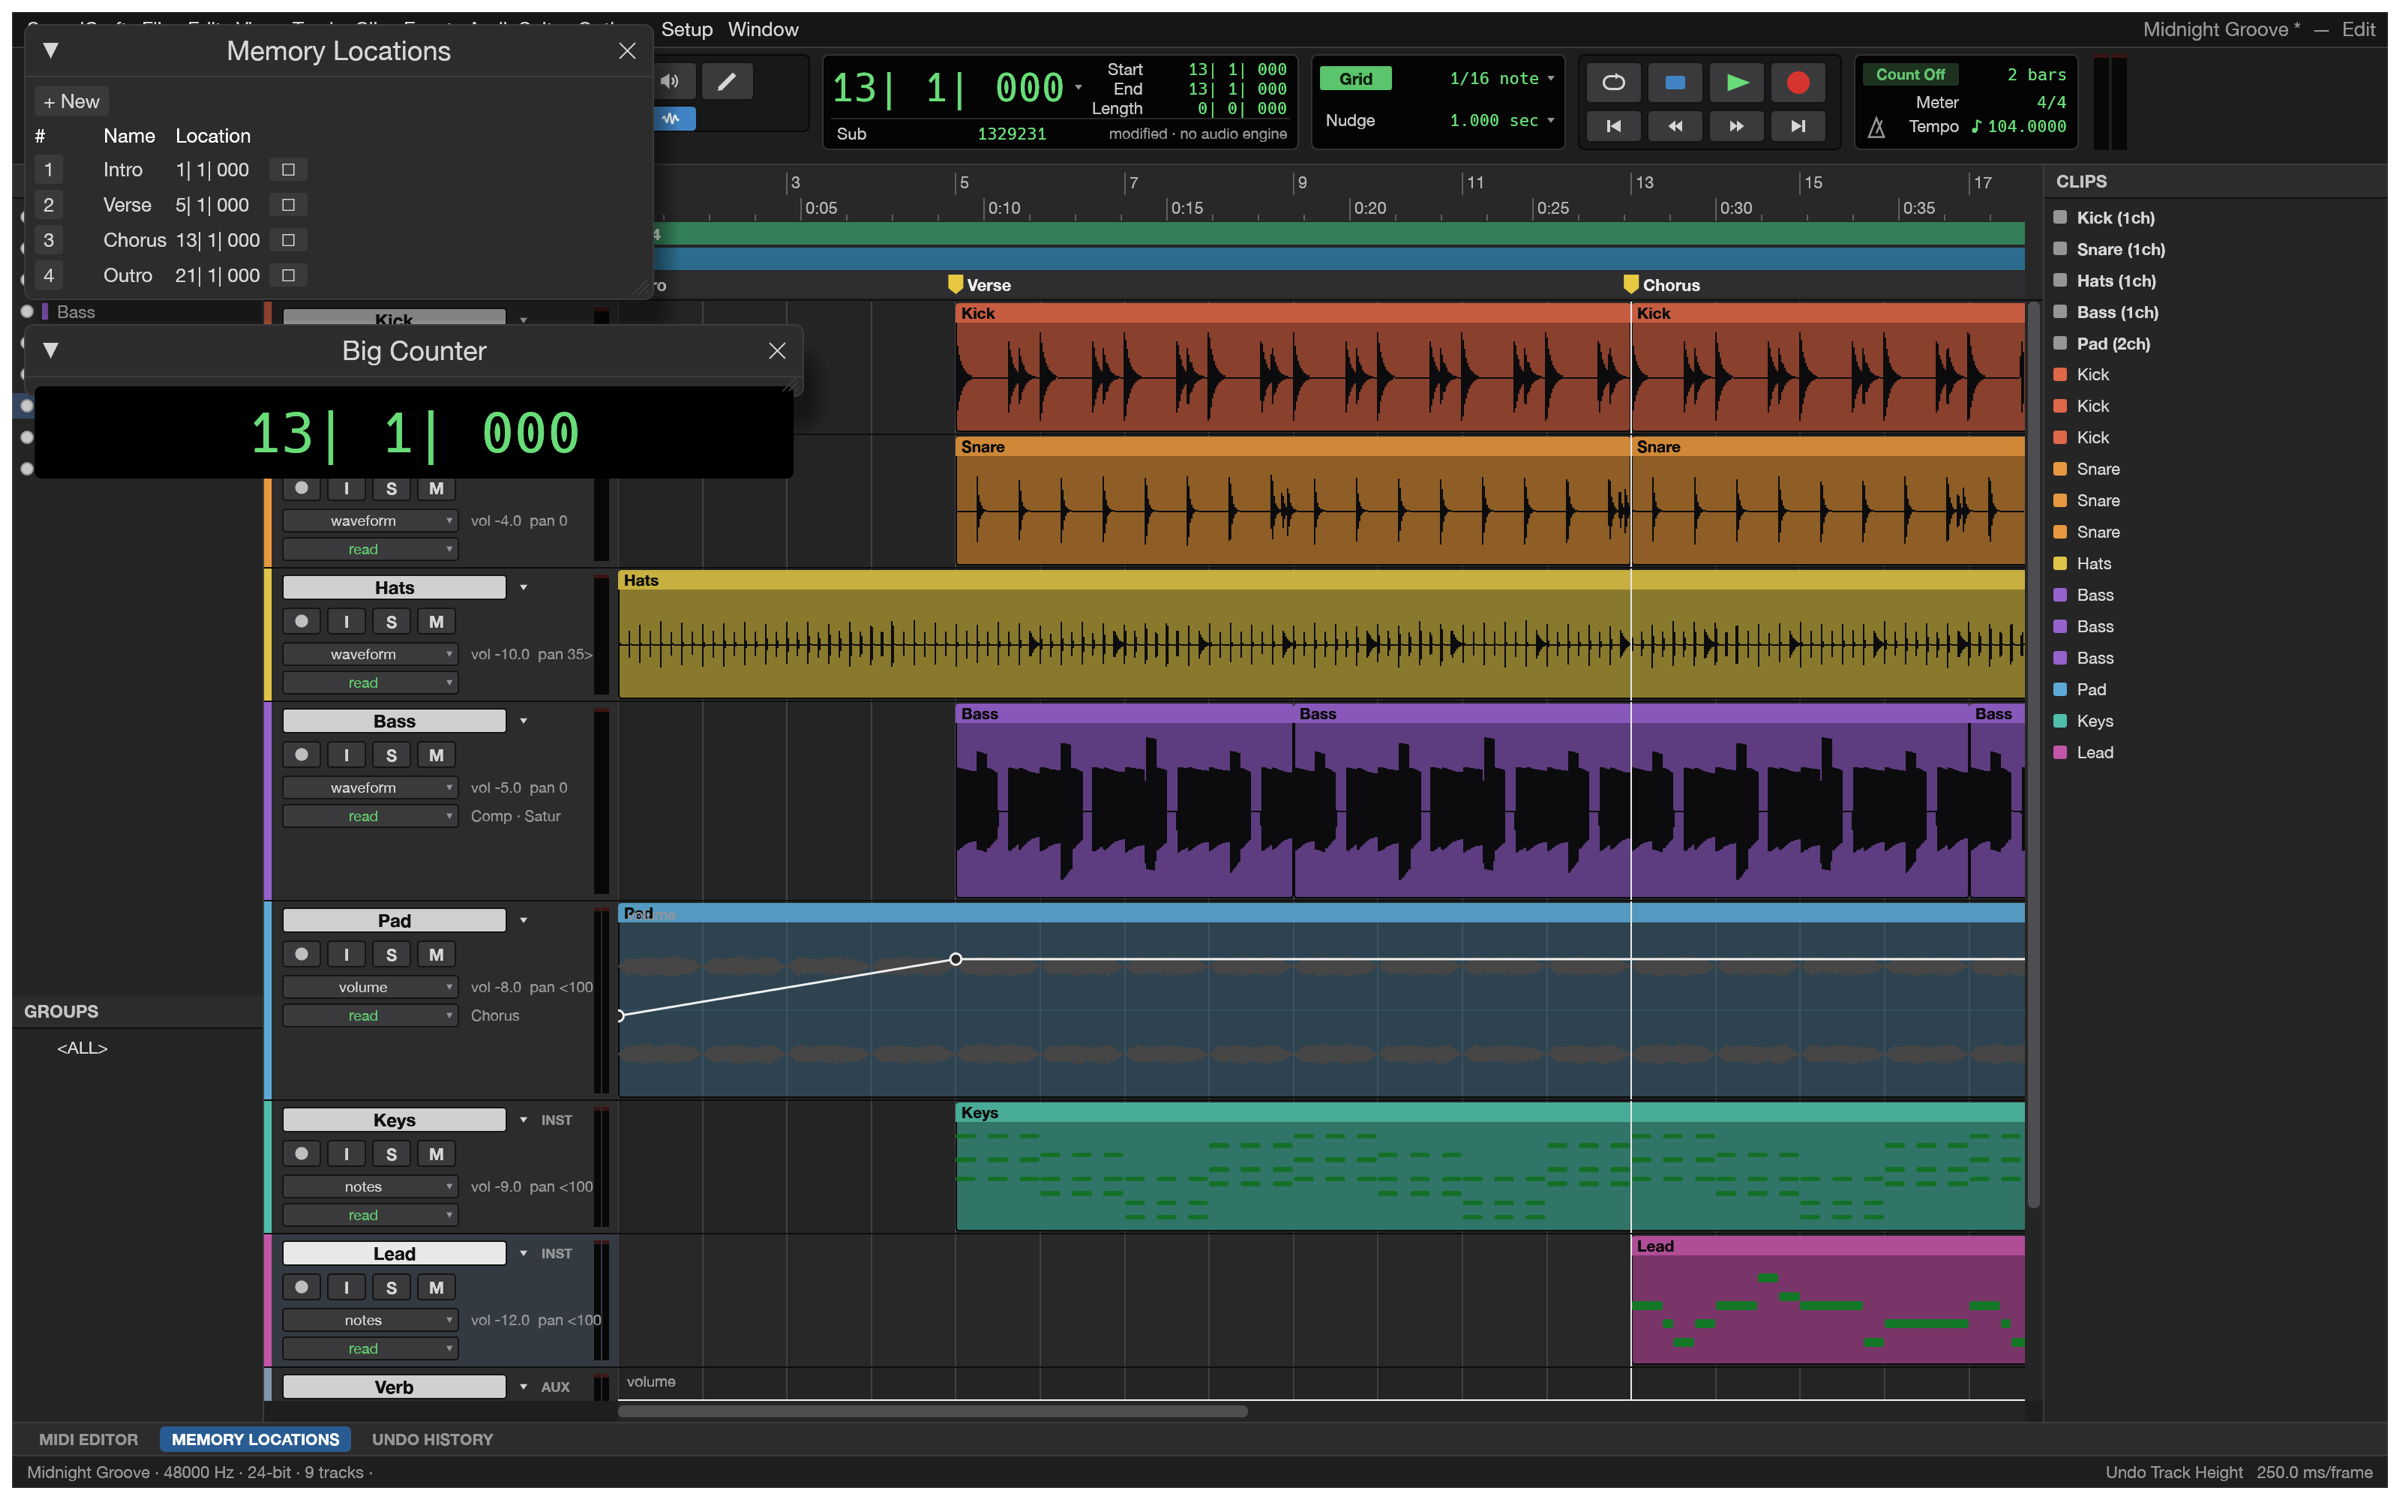Open the nudge value dropdown showing 1.000 sec
Viewport: 2400px width, 1500px height.
click(1500, 120)
